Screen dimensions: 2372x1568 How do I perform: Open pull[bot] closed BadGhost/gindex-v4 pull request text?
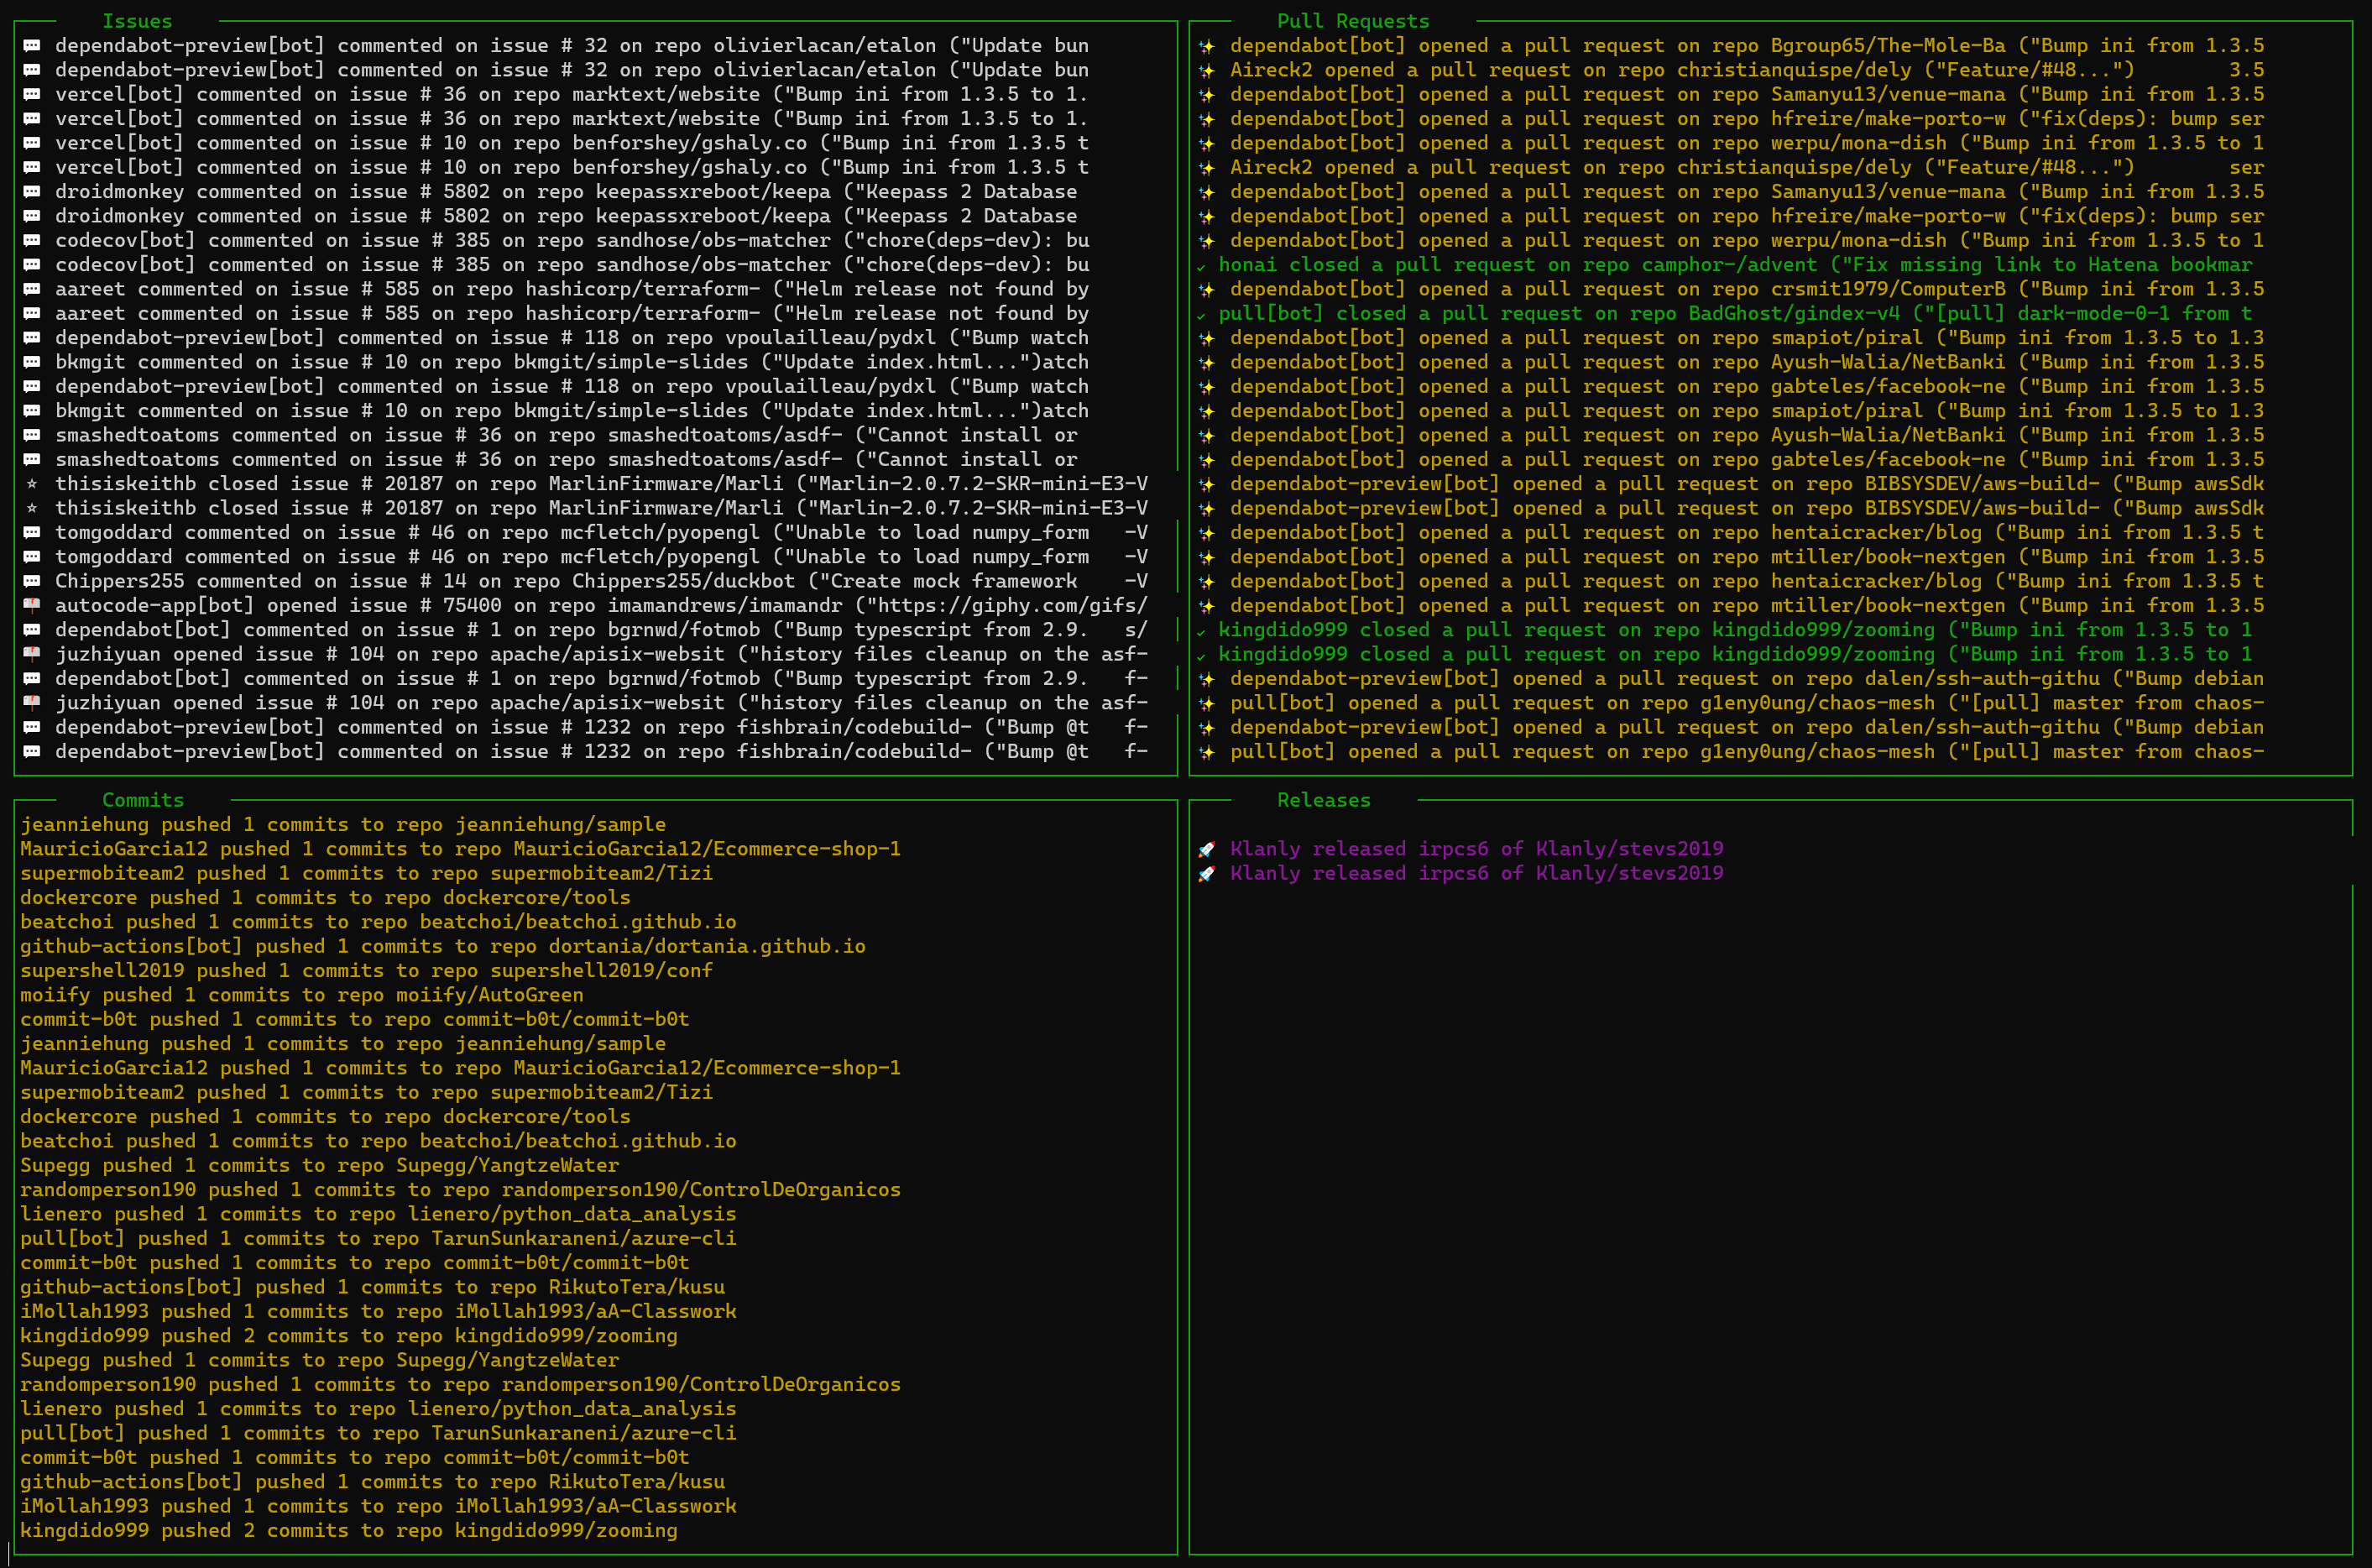1734,314
